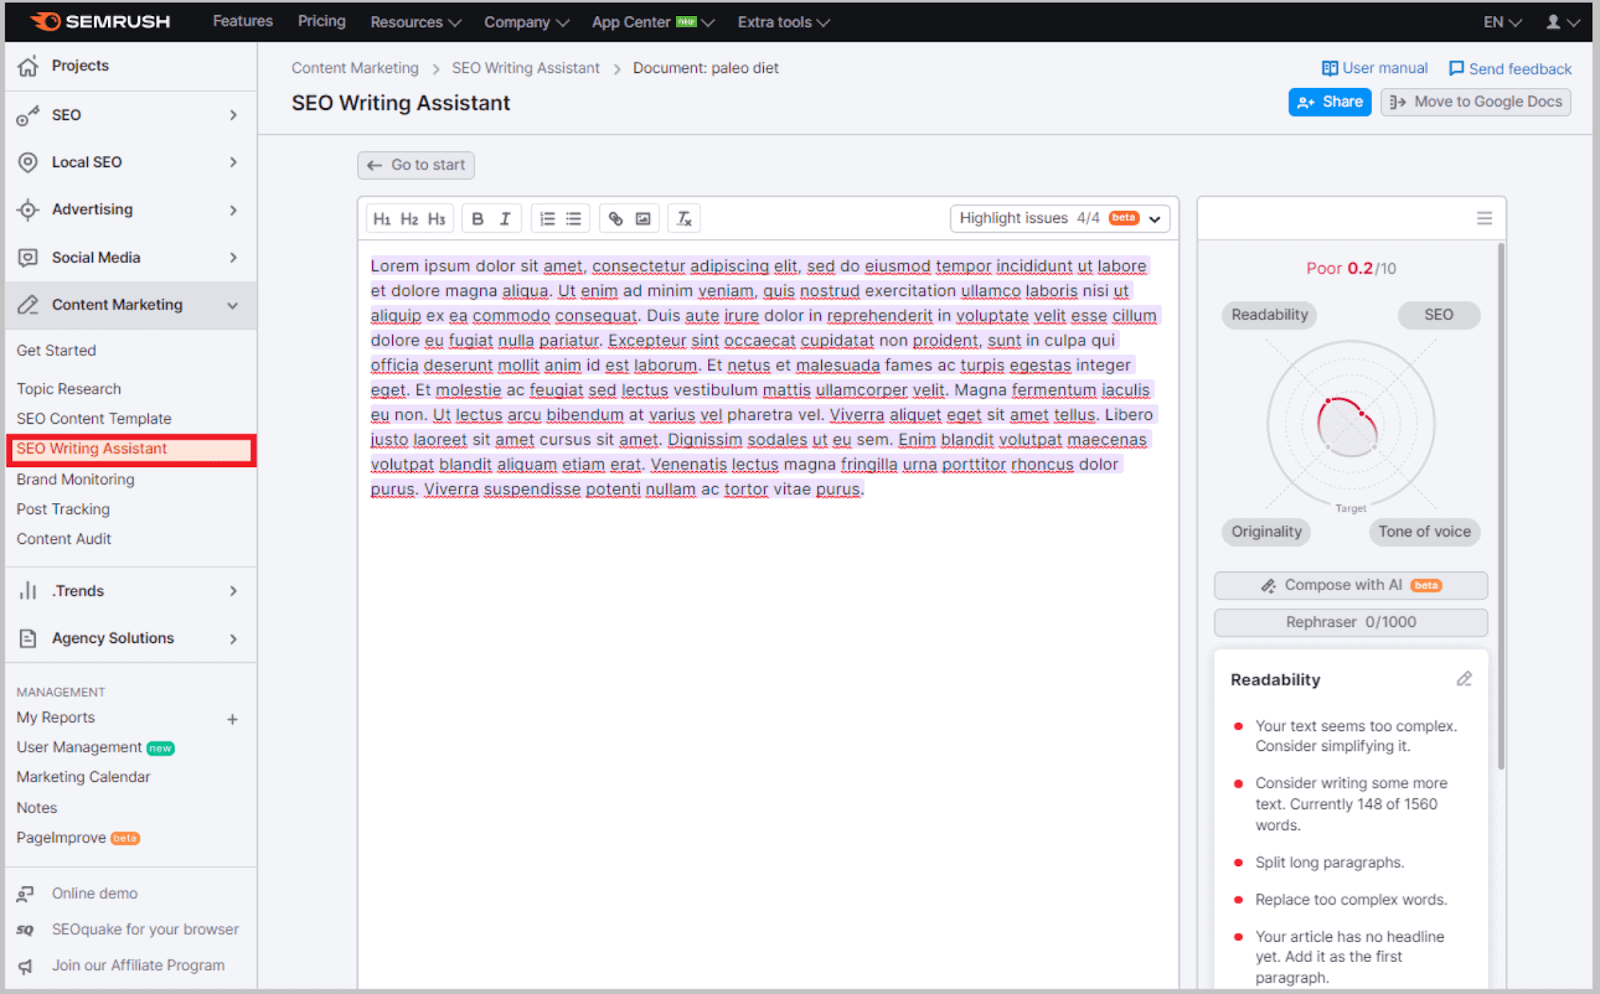Click Go to start button
Image resolution: width=1600 pixels, height=994 pixels.
(x=416, y=165)
